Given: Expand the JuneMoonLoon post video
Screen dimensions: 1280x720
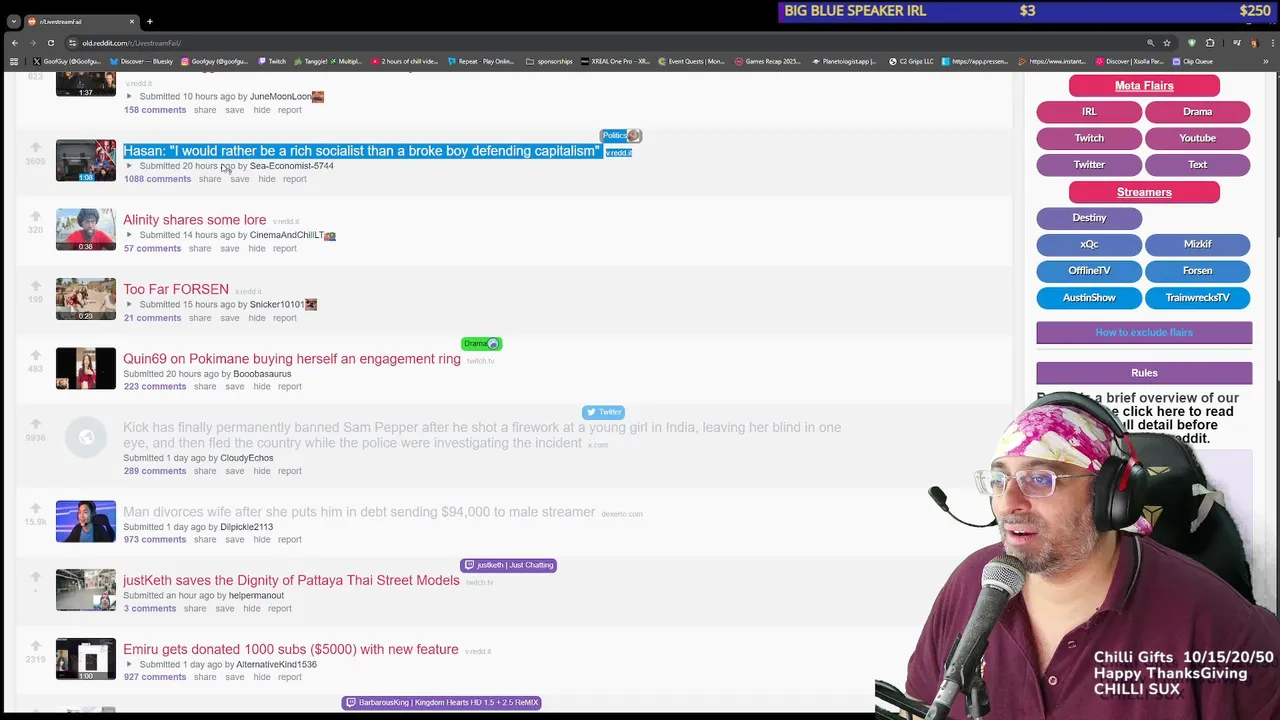Looking at the screenshot, I should click(x=129, y=97).
